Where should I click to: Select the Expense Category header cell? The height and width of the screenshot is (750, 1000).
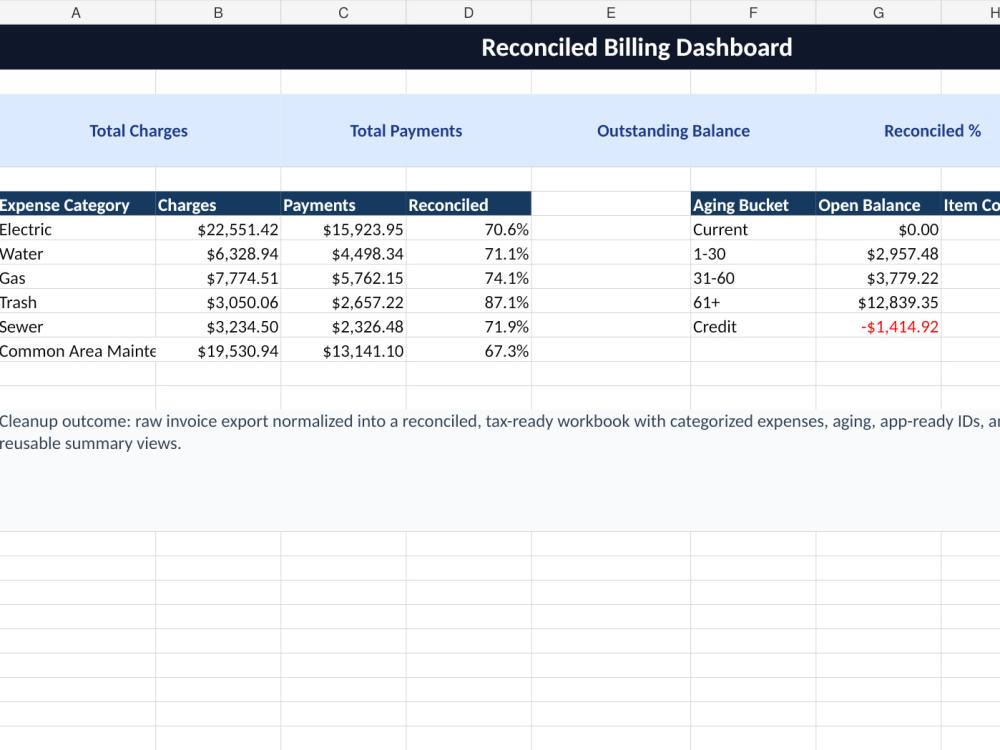click(78, 204)
